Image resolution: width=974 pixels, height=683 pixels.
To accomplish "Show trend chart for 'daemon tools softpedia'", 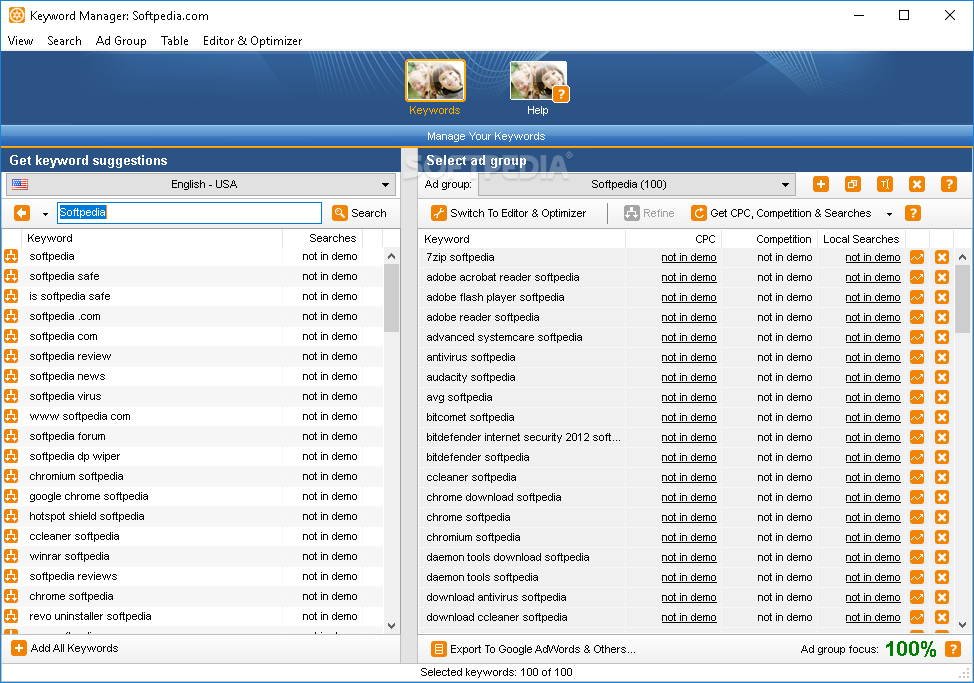I will click(917, 577).
